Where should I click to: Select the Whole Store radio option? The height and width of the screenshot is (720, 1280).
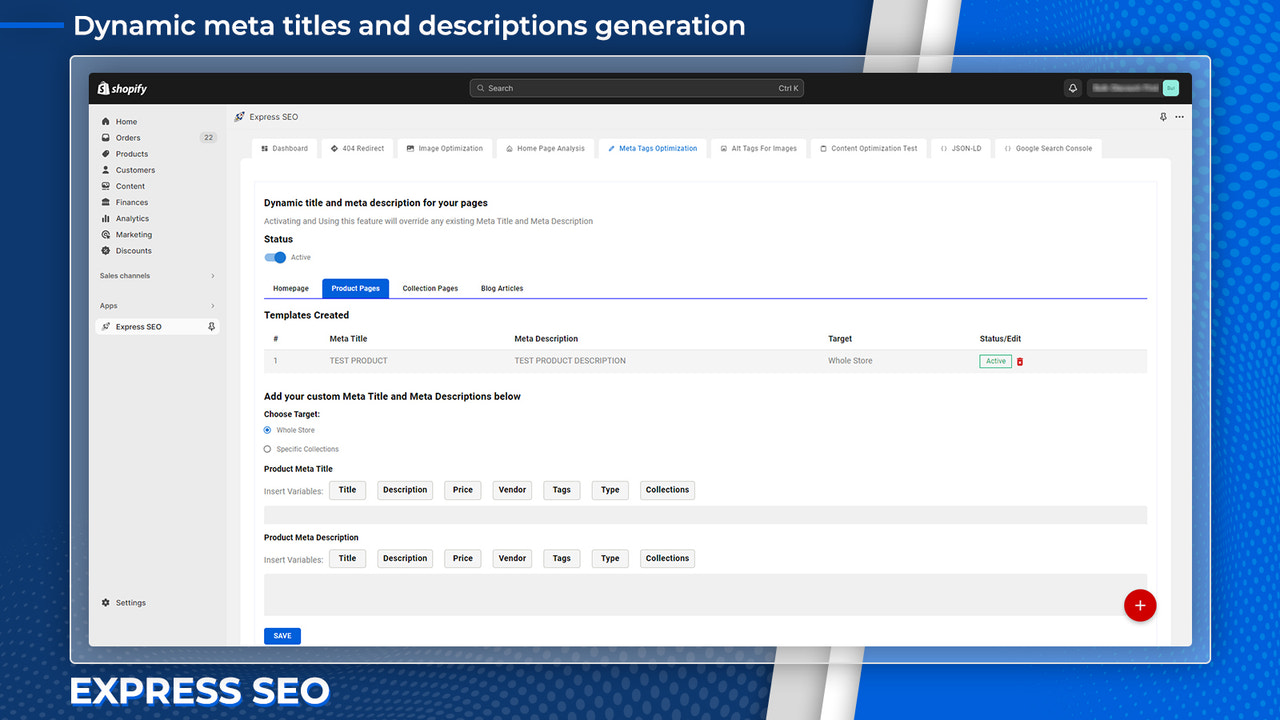click(267, 430)
